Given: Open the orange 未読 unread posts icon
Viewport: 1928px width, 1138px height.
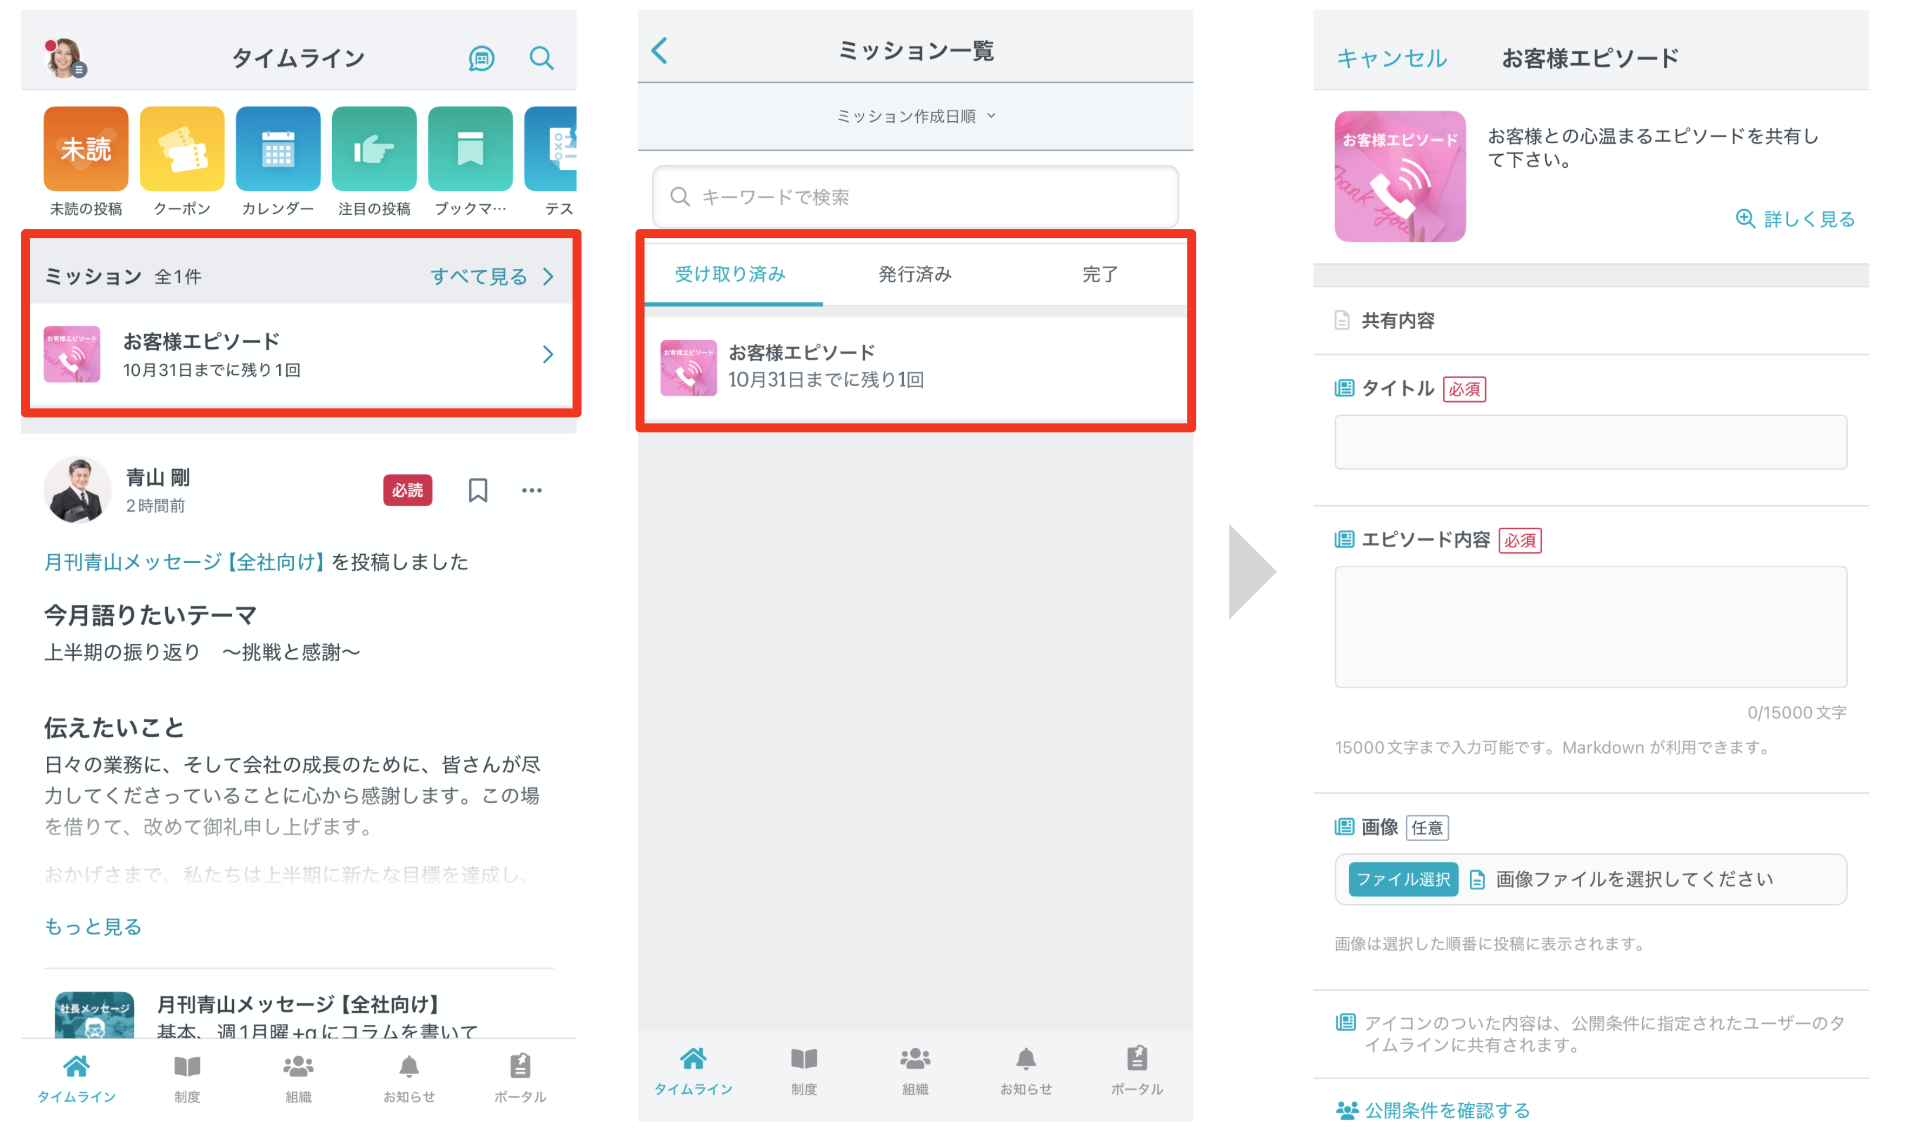Looking at the screenshot, I should tap(86, 149).
